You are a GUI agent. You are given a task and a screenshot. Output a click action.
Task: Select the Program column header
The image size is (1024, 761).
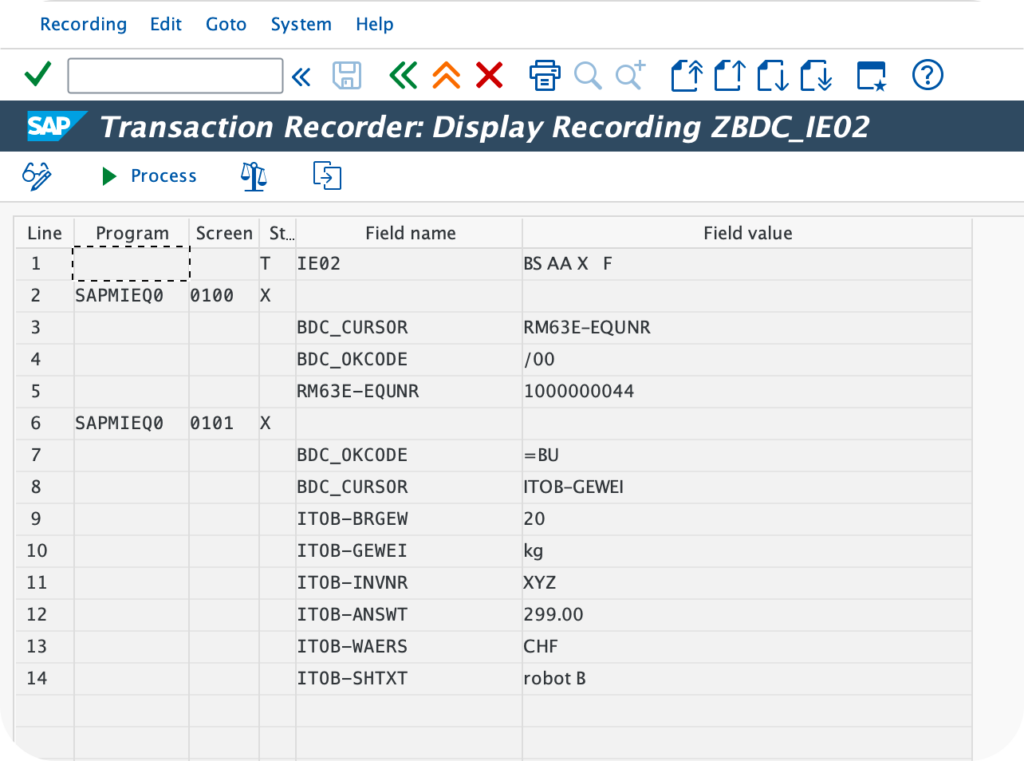132,233
